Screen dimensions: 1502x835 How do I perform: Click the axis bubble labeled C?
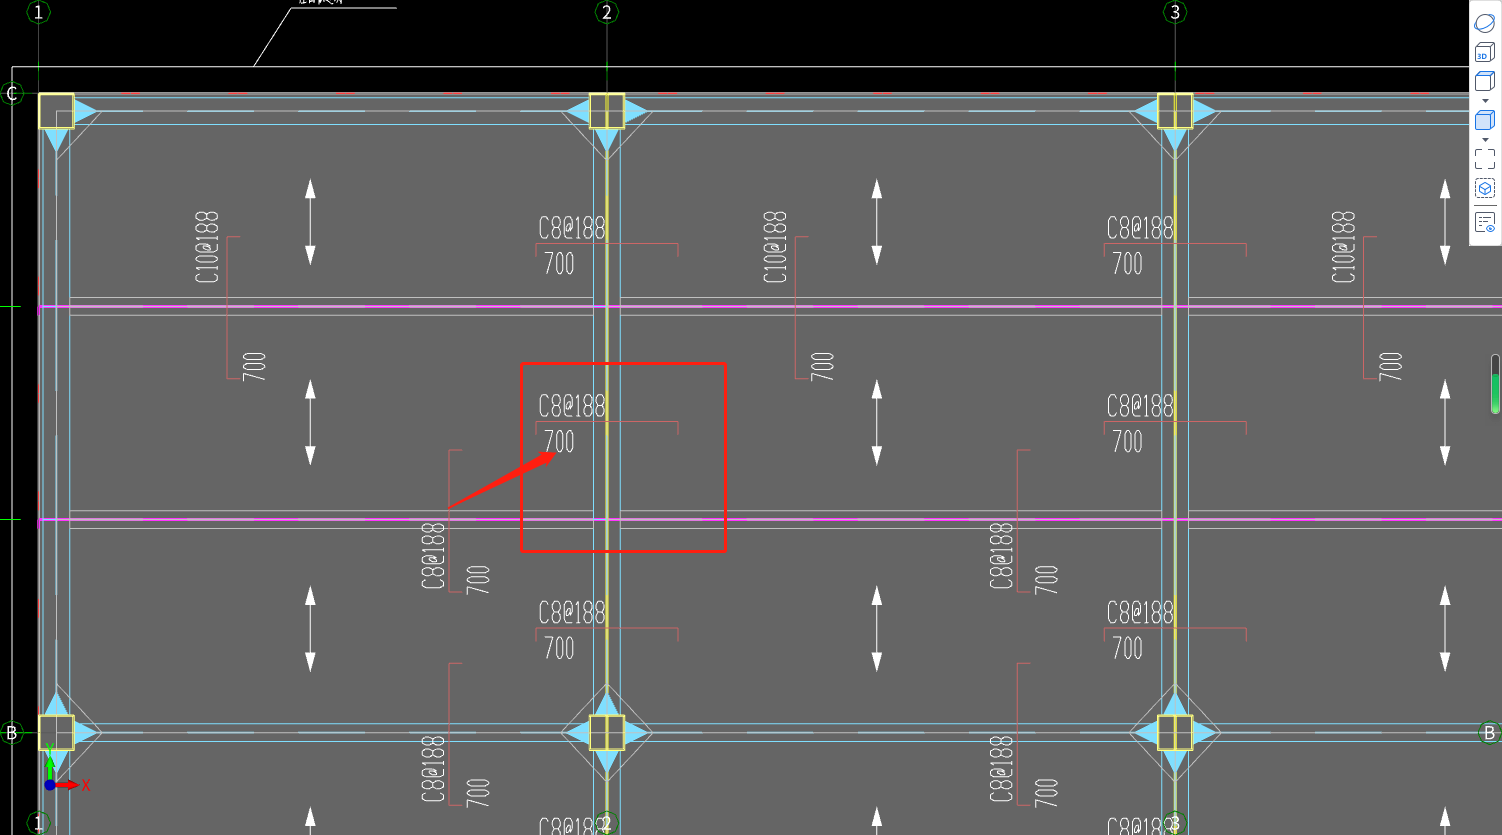tap(12, 94)
